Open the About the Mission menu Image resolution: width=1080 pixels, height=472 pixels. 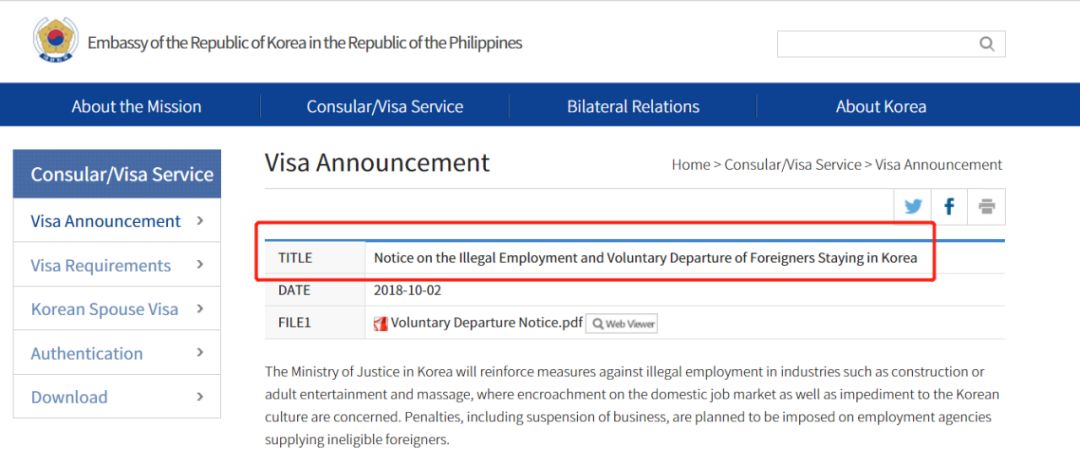click(x=136, y=106)
